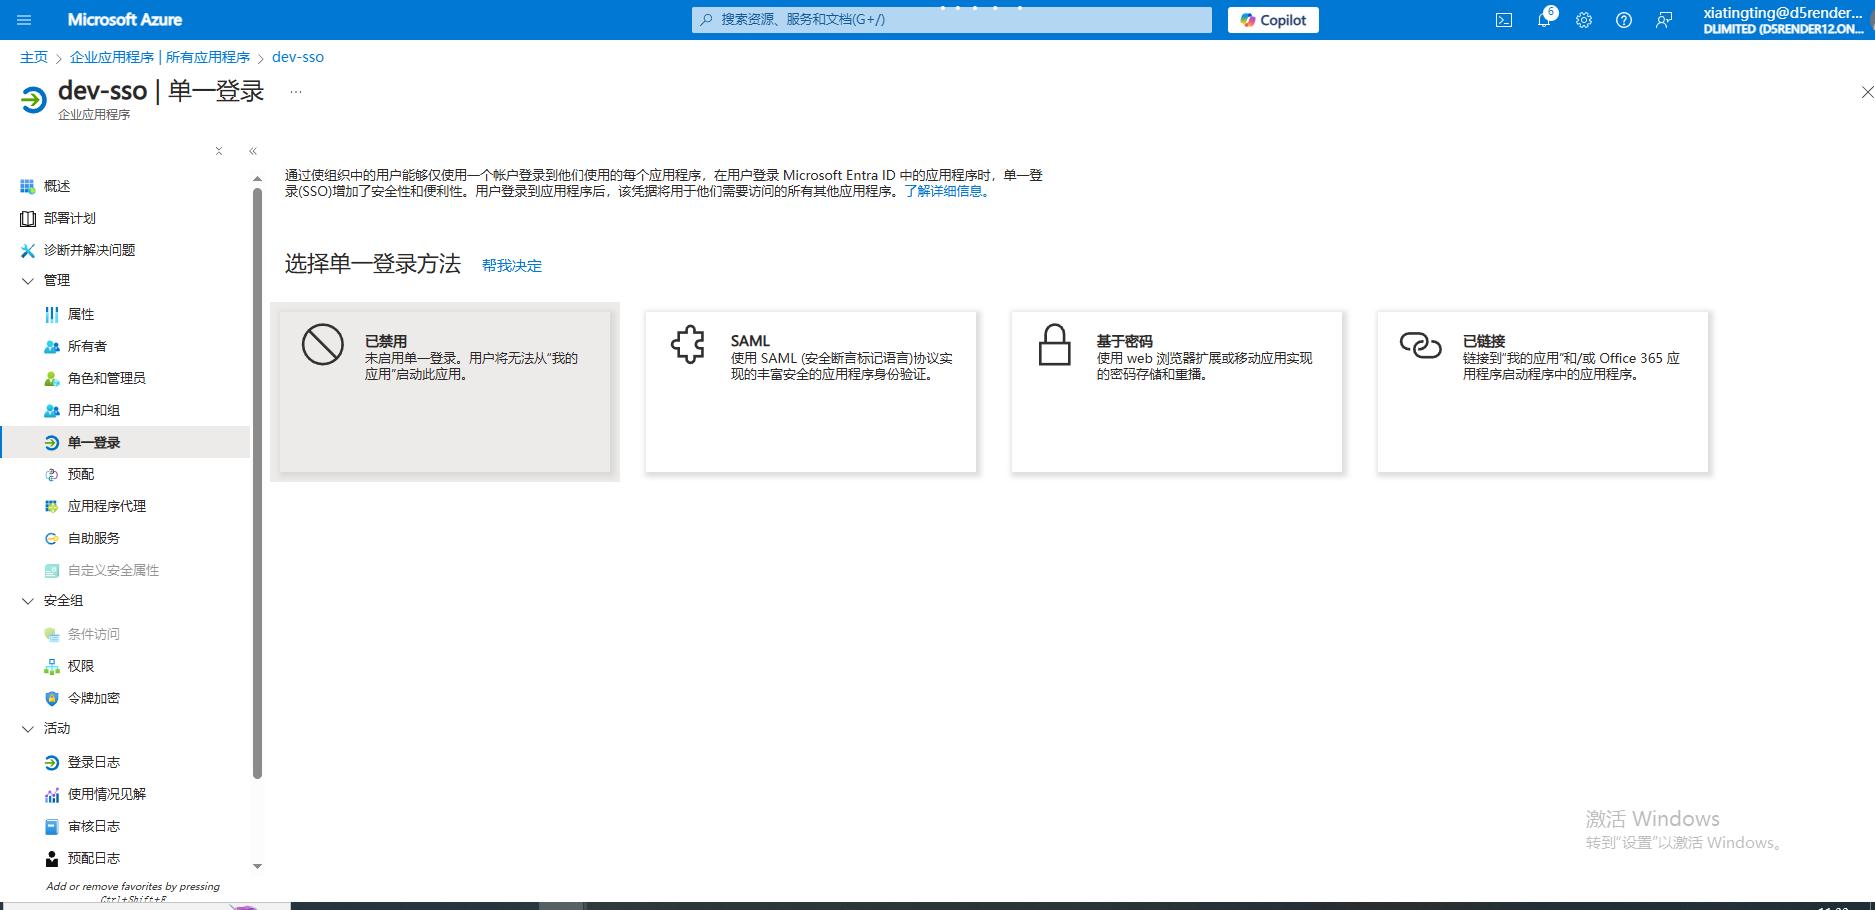Click the sidebar vertical scrollbar thumb
Viewport: 1875px width, 910px height.
(257, 483)
